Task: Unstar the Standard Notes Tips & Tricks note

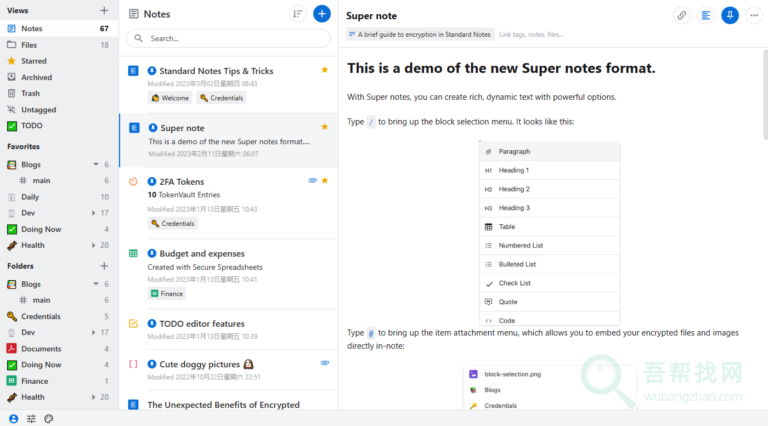Action: click(324, 70)
